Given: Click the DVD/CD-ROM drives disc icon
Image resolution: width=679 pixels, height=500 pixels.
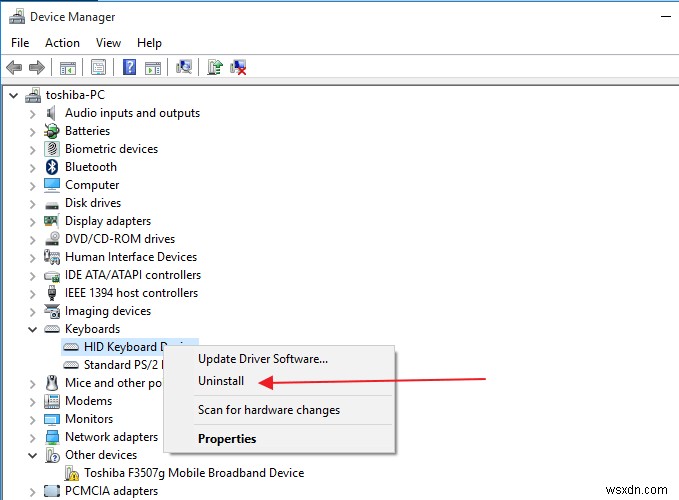Looking at the screenshot, I should tap(52, 239).
